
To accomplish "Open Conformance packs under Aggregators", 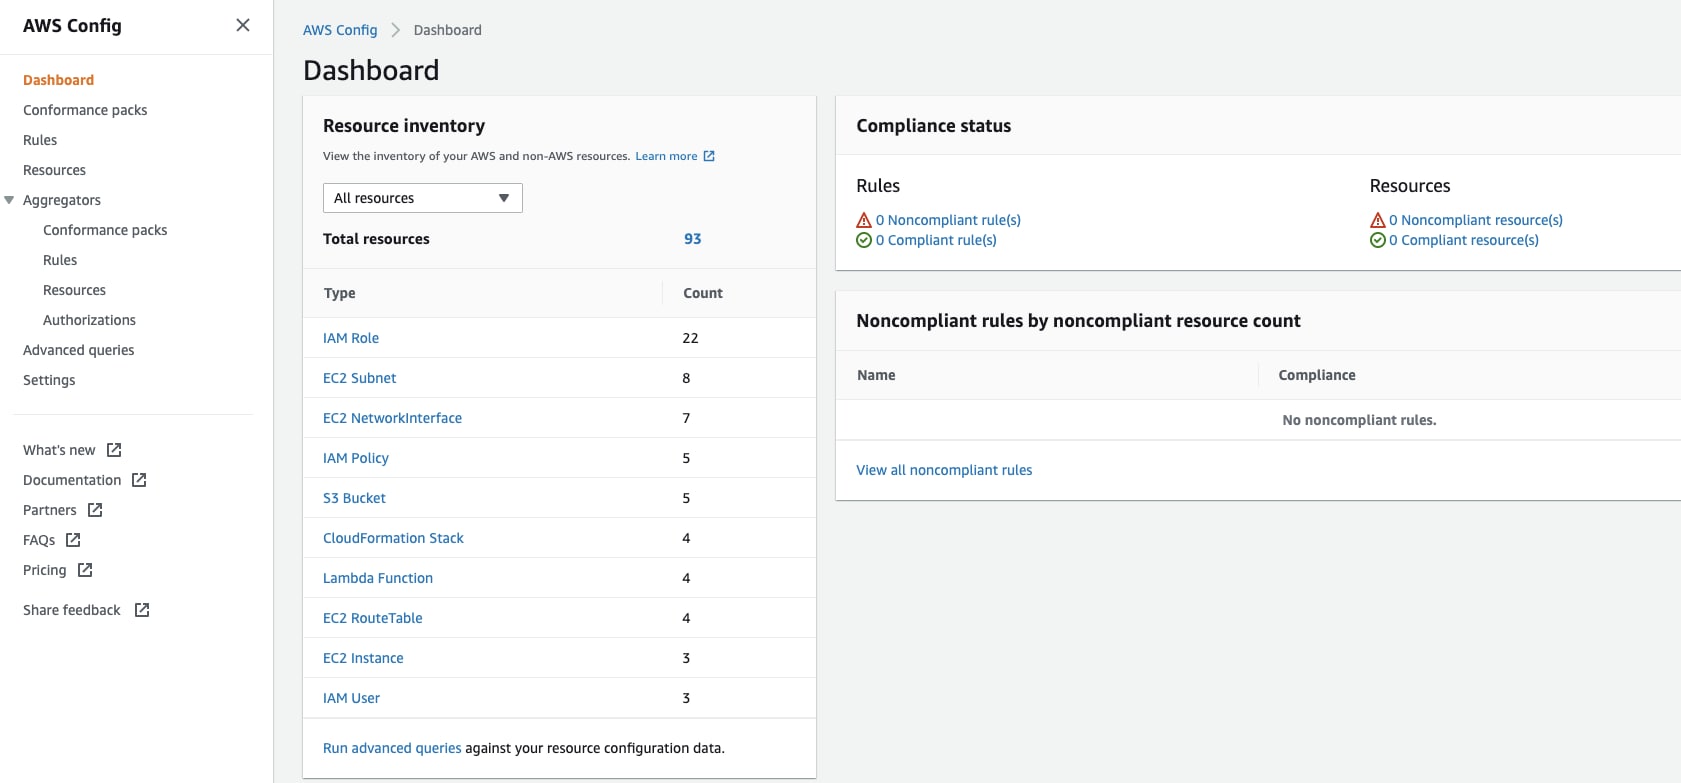I will (105, 230).
